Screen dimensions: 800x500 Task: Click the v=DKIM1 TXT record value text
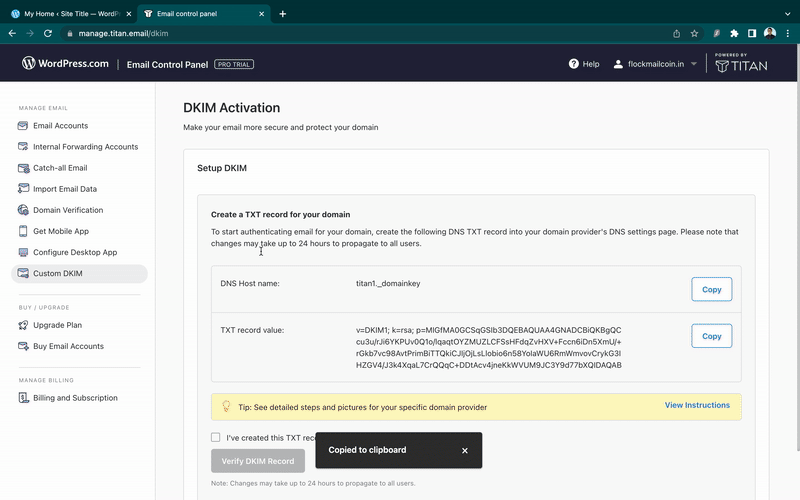click(x=489, y=347)
